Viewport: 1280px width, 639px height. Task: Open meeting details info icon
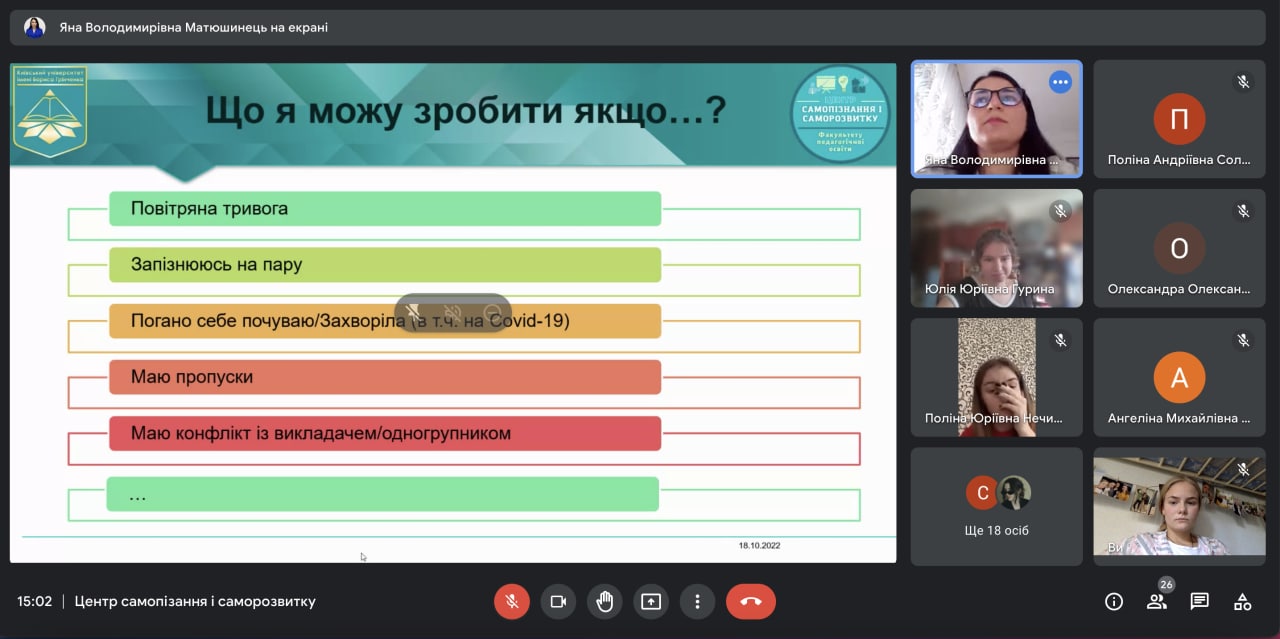tap(1113, 601)
